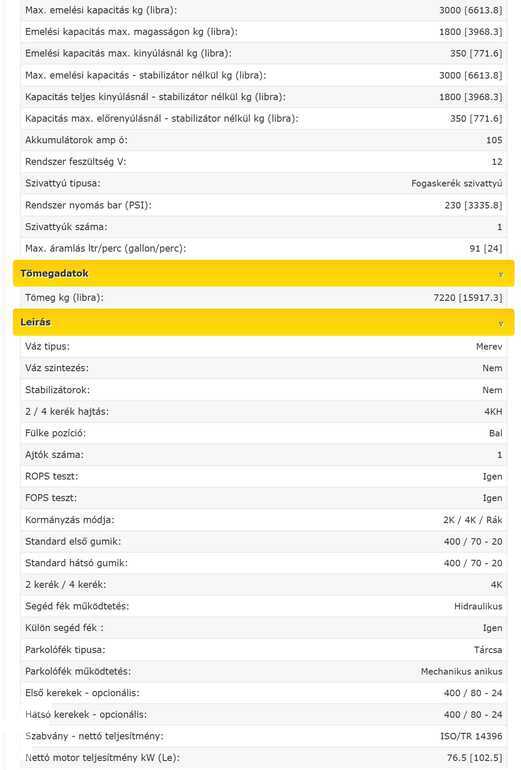This screenshot has height=770, width=521.
Task: Click the Standard első gumik row
Action: tap(263, 541)
